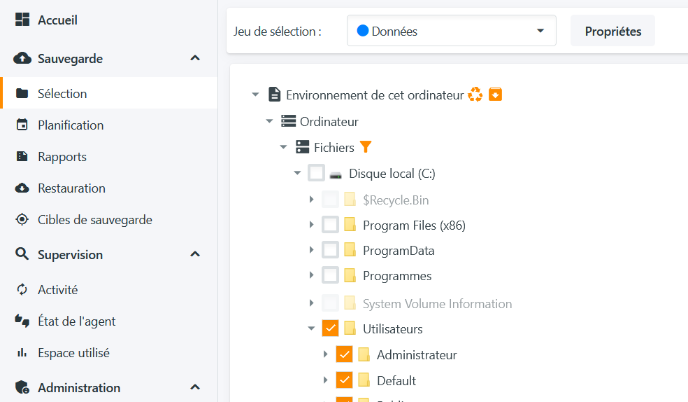Click the Sauvegarde cloud upload icon
688x402 pixels.
point(22,58)
